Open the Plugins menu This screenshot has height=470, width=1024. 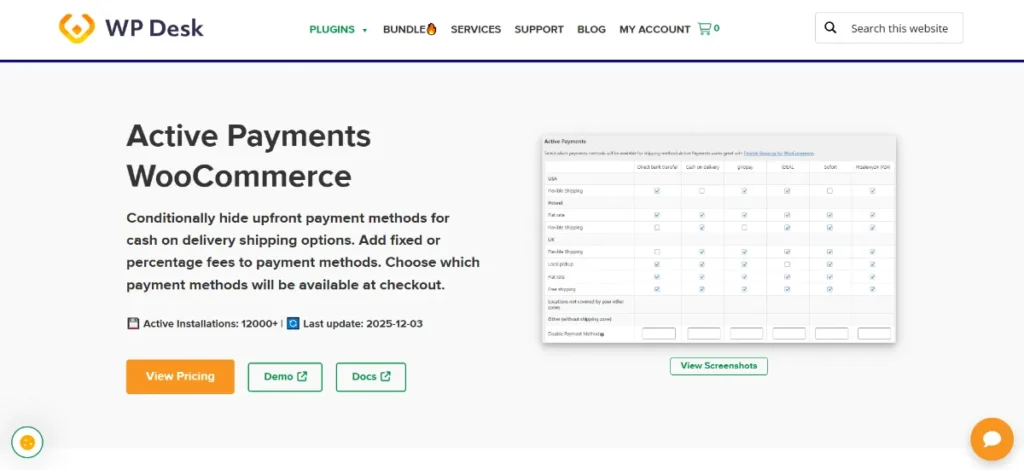point(332,29)
